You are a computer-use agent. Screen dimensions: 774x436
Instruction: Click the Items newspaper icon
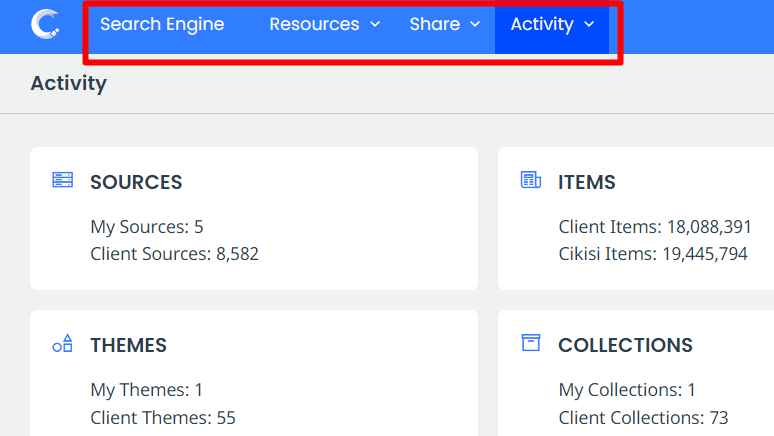[531, 180]
